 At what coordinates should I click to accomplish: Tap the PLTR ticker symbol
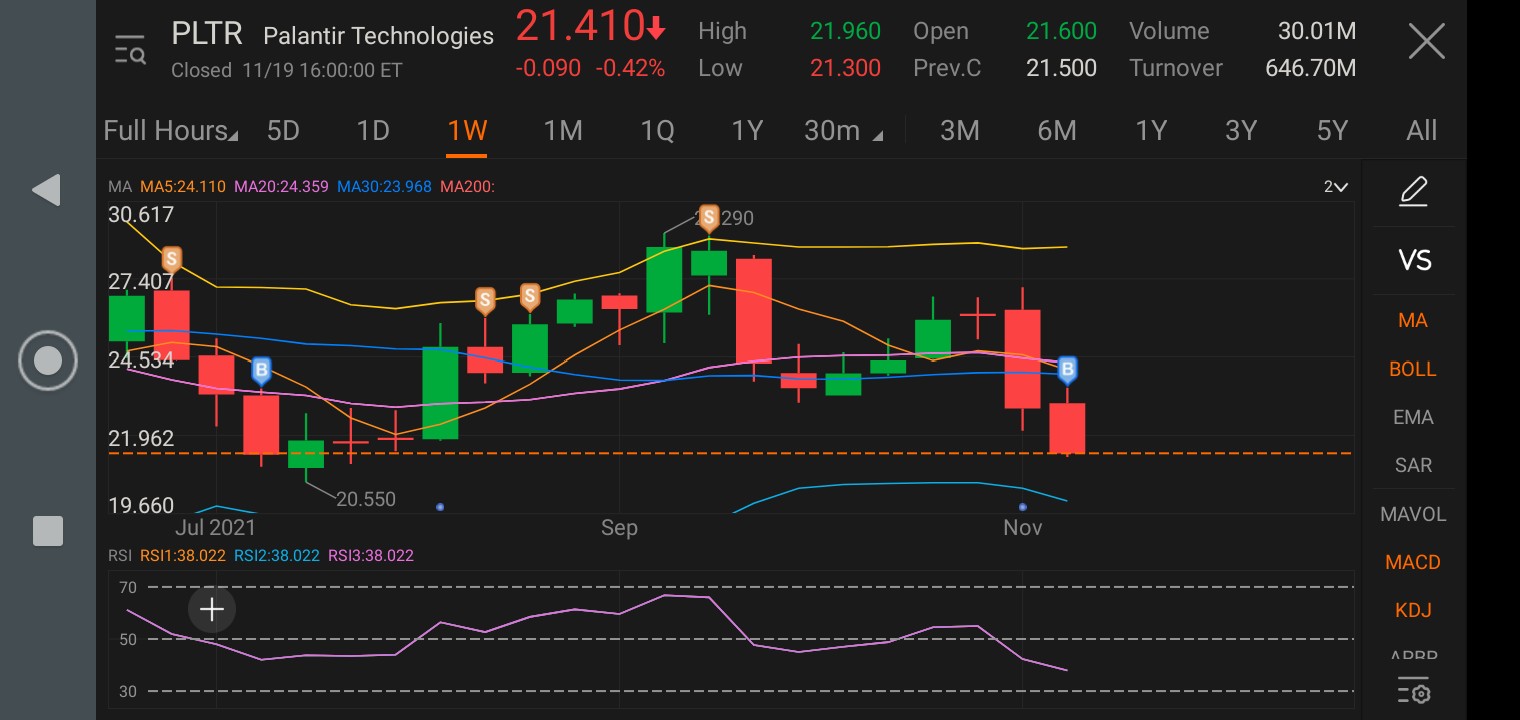point(207,33)
